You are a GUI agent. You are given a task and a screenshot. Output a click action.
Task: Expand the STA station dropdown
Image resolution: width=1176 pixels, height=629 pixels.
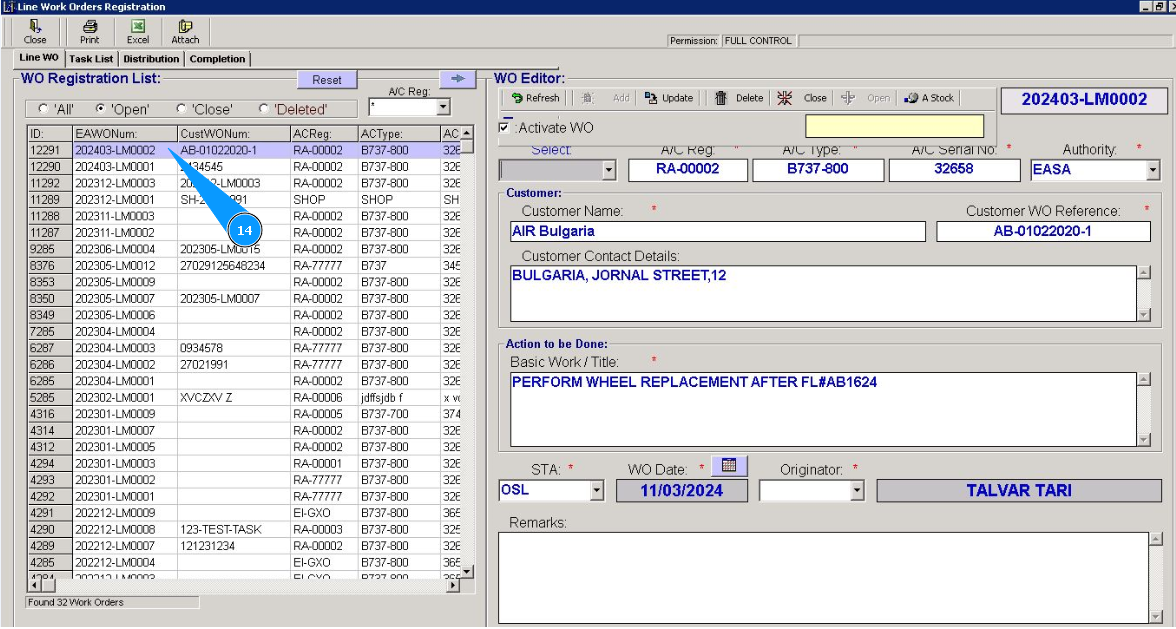point(597,491)
